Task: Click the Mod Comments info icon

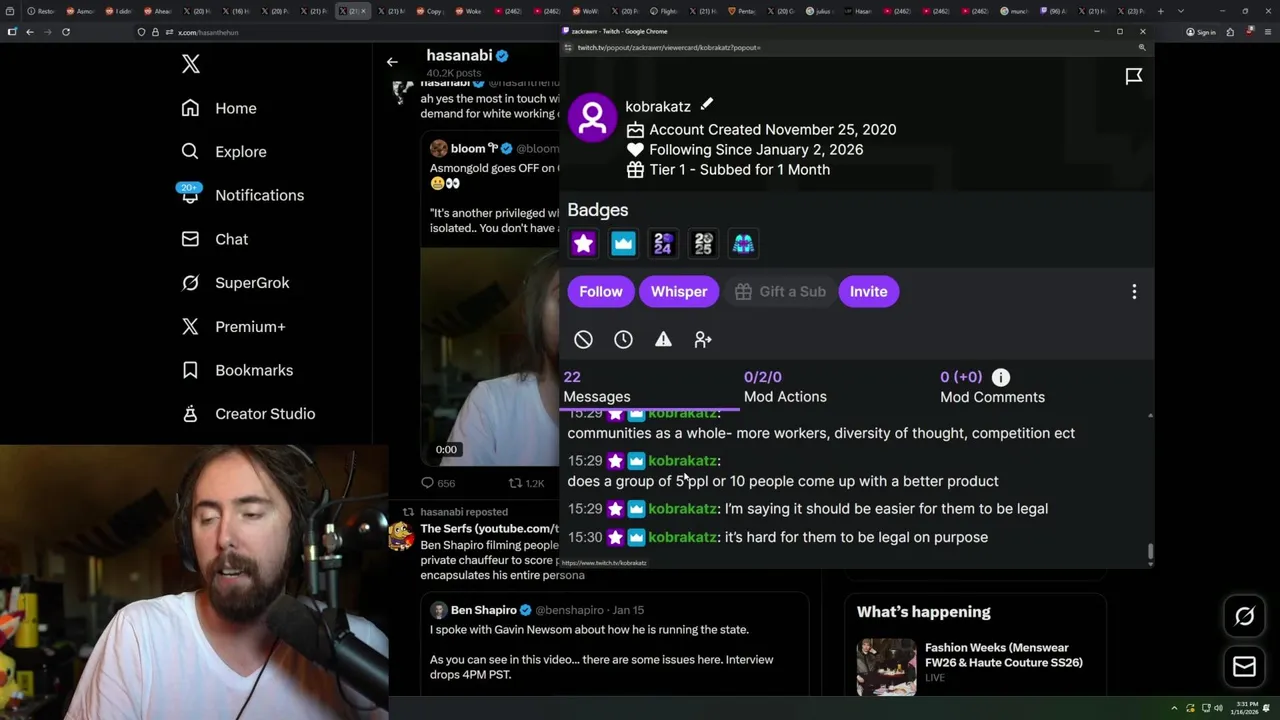Action: (x=1001, y=377)
